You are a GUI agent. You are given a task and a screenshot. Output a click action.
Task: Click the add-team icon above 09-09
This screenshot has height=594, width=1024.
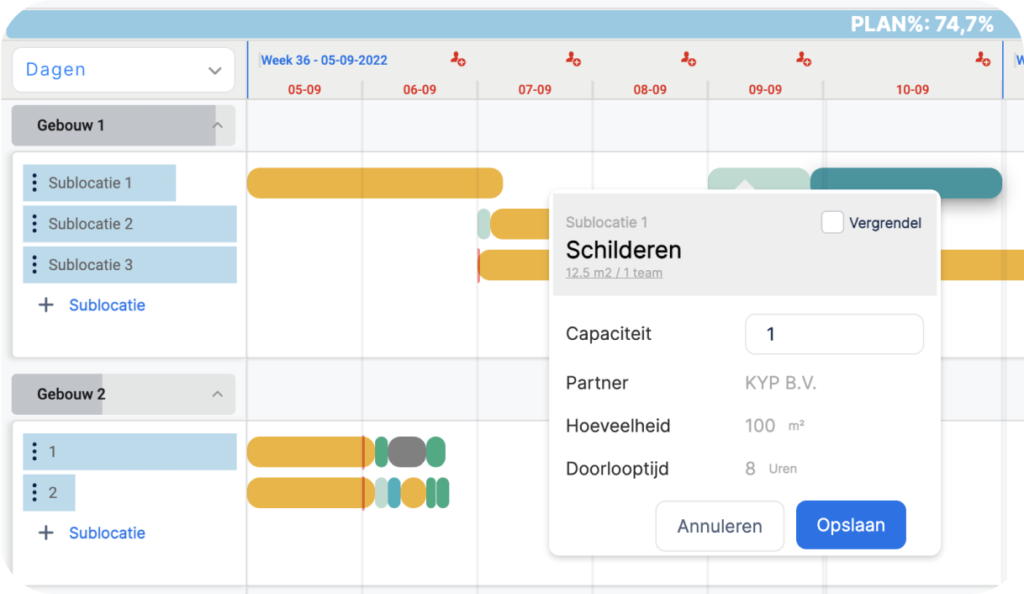pyautogui.click(x=803, y=59)
